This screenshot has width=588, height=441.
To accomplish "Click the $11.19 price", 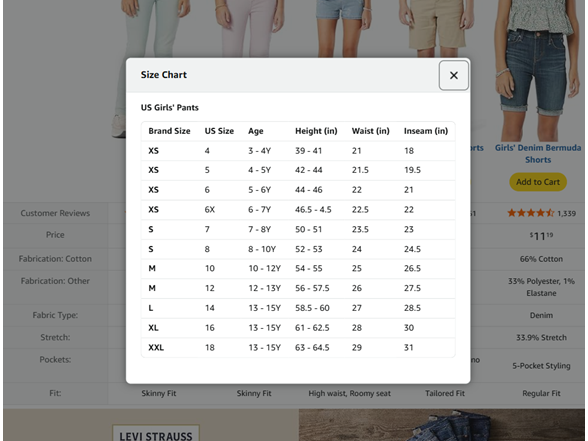I will [x=541, y=236].
